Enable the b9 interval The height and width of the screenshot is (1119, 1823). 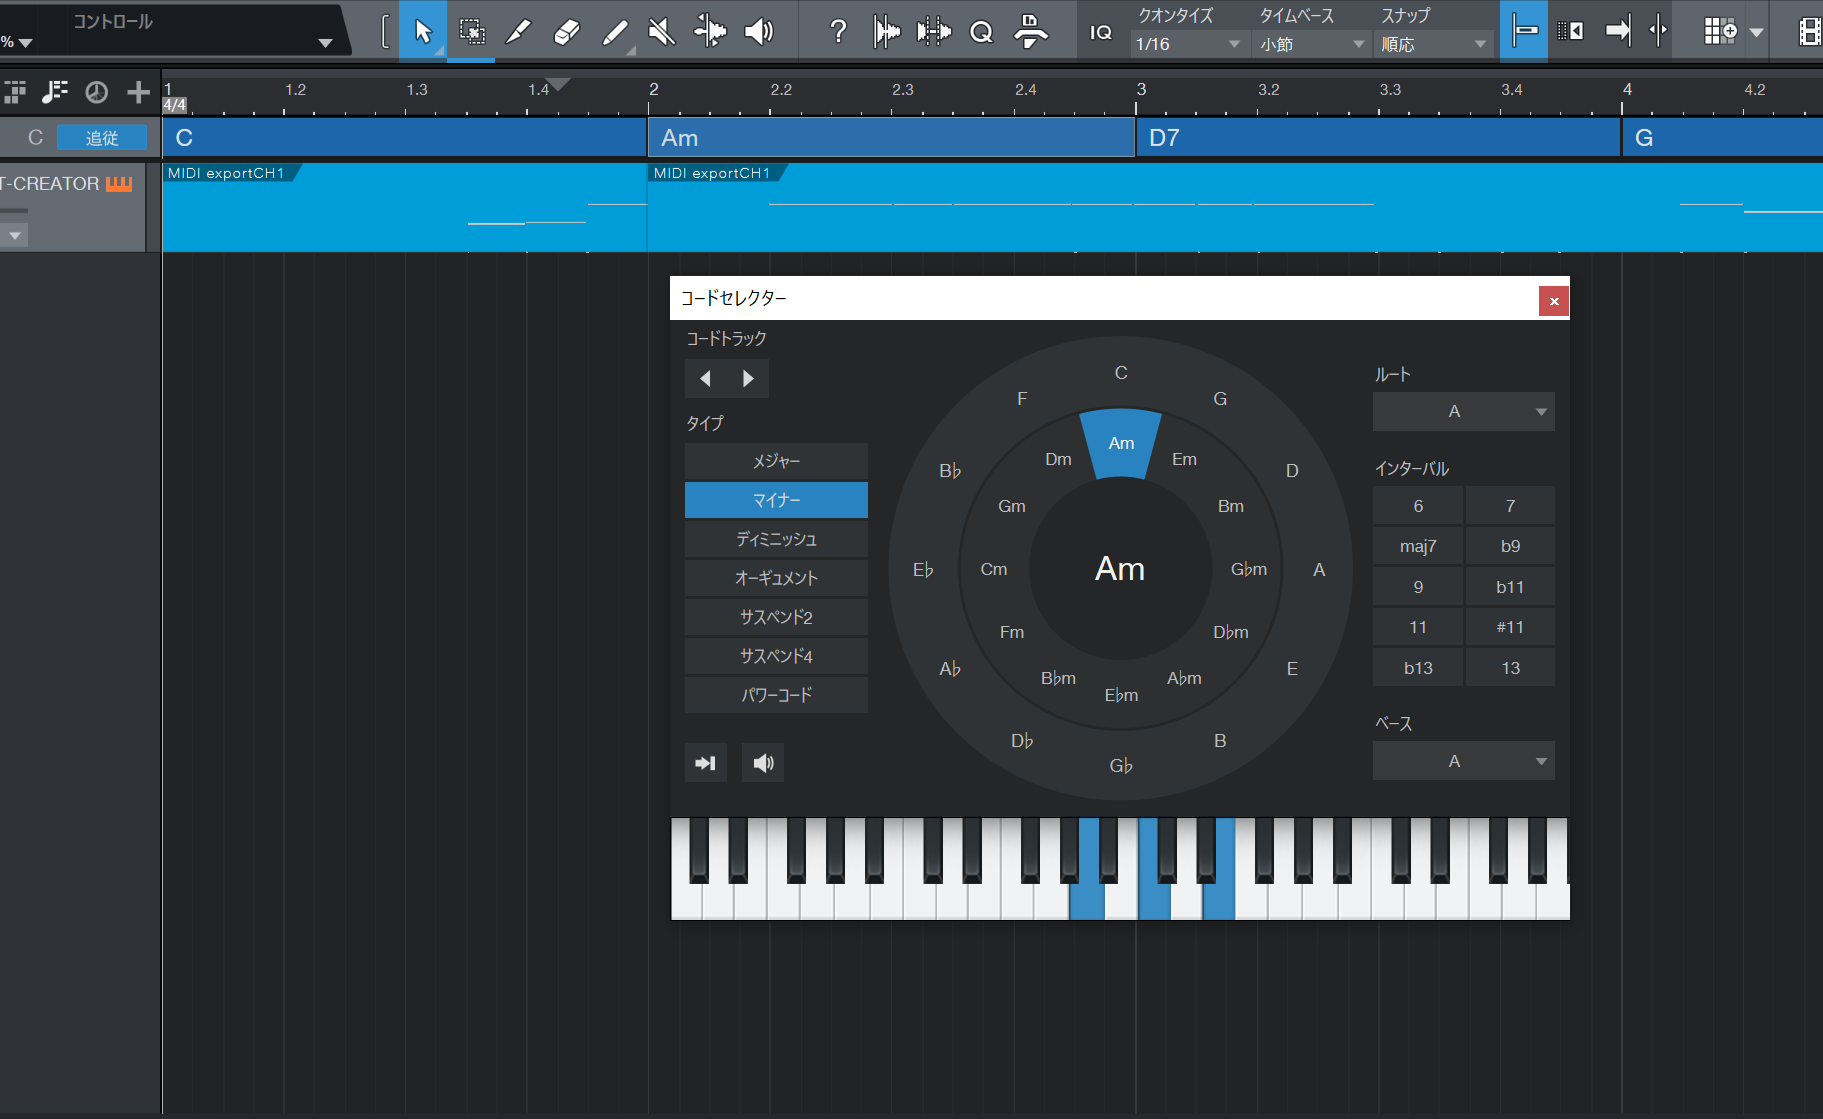pos(1510,546)
